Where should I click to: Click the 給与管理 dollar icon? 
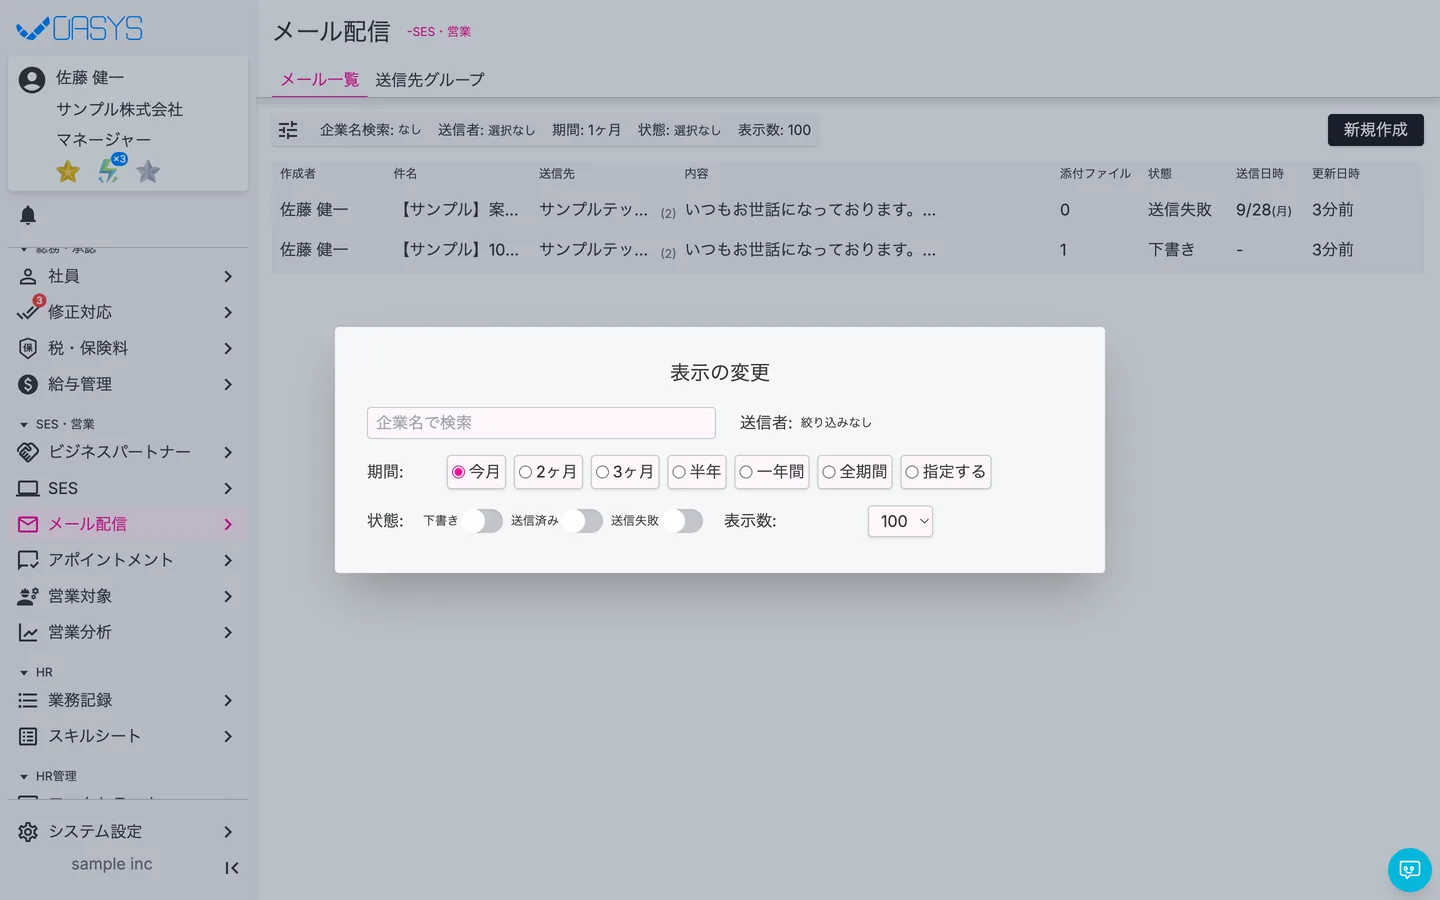pyautogui.click(x=28, y=384)
